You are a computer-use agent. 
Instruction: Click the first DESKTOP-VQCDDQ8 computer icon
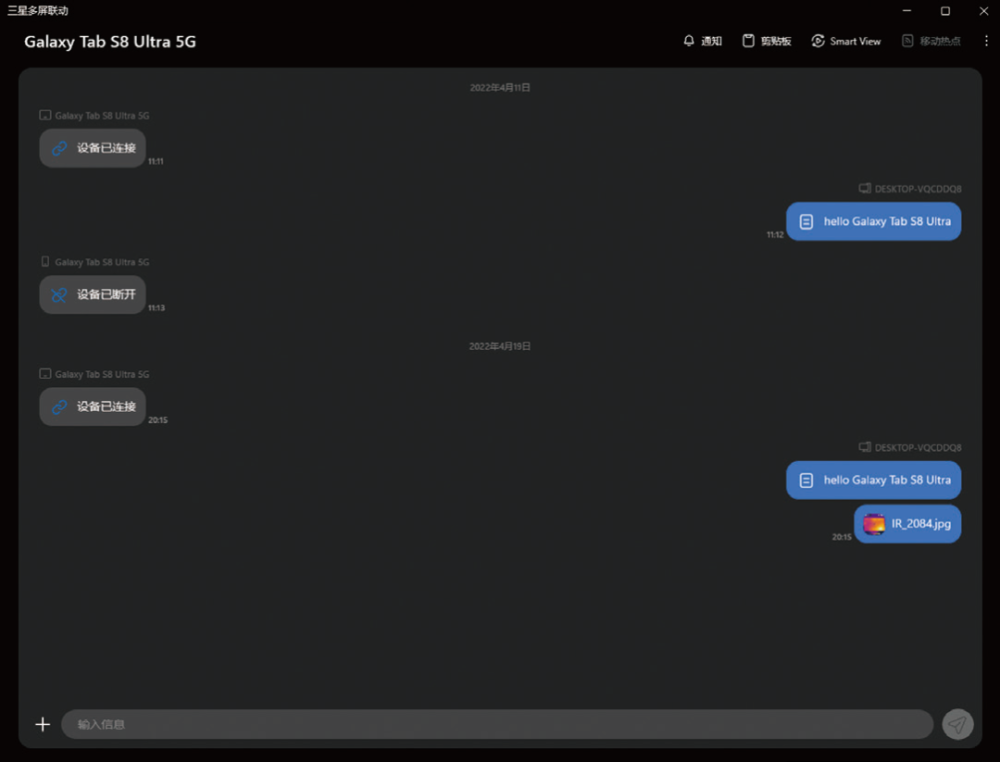865,188
